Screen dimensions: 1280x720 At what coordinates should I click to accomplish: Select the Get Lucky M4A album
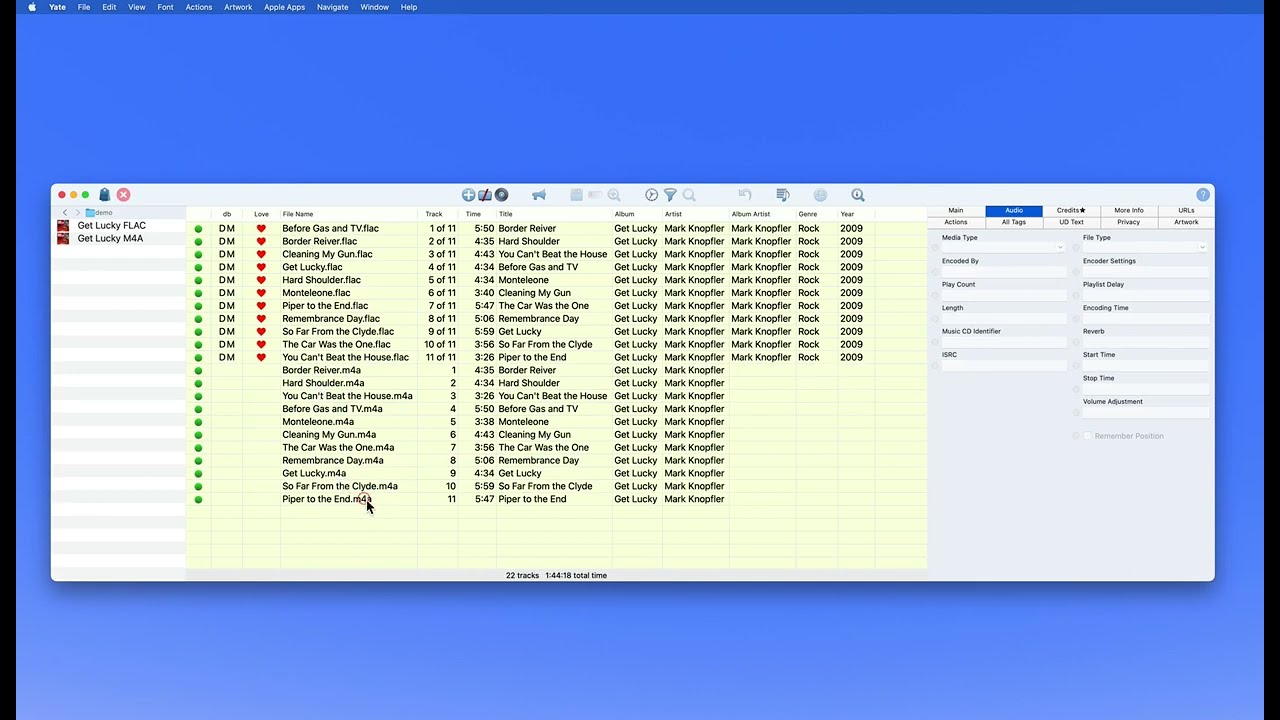click(x=110, y=239)
